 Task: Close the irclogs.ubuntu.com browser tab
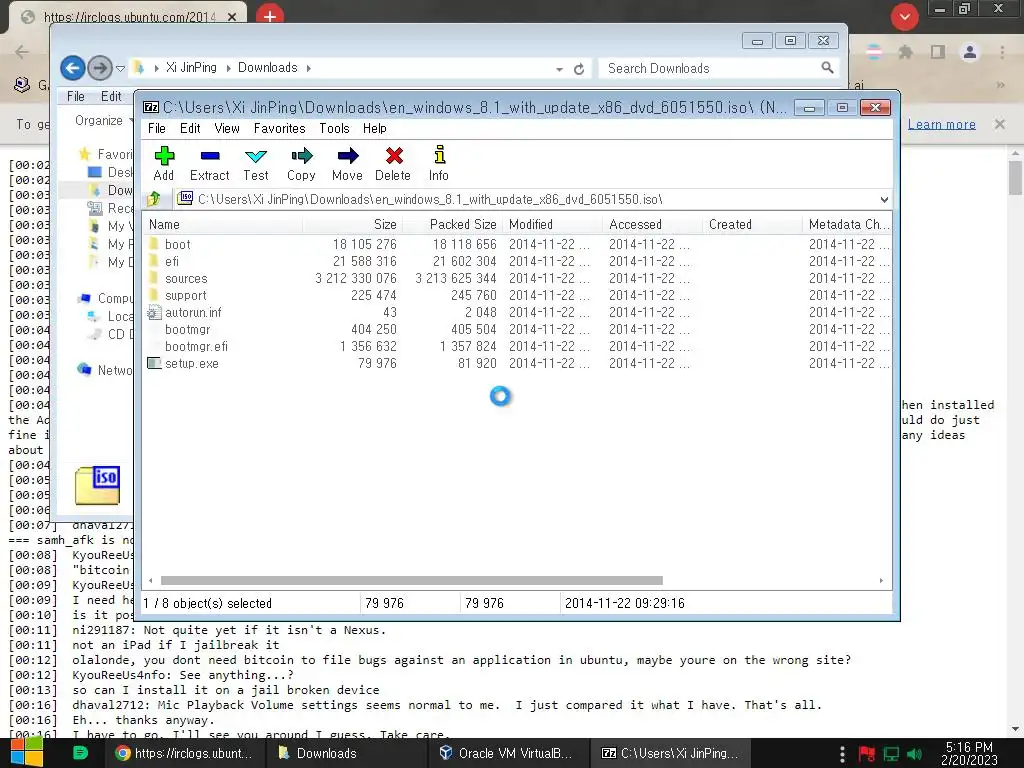point(232,17)
